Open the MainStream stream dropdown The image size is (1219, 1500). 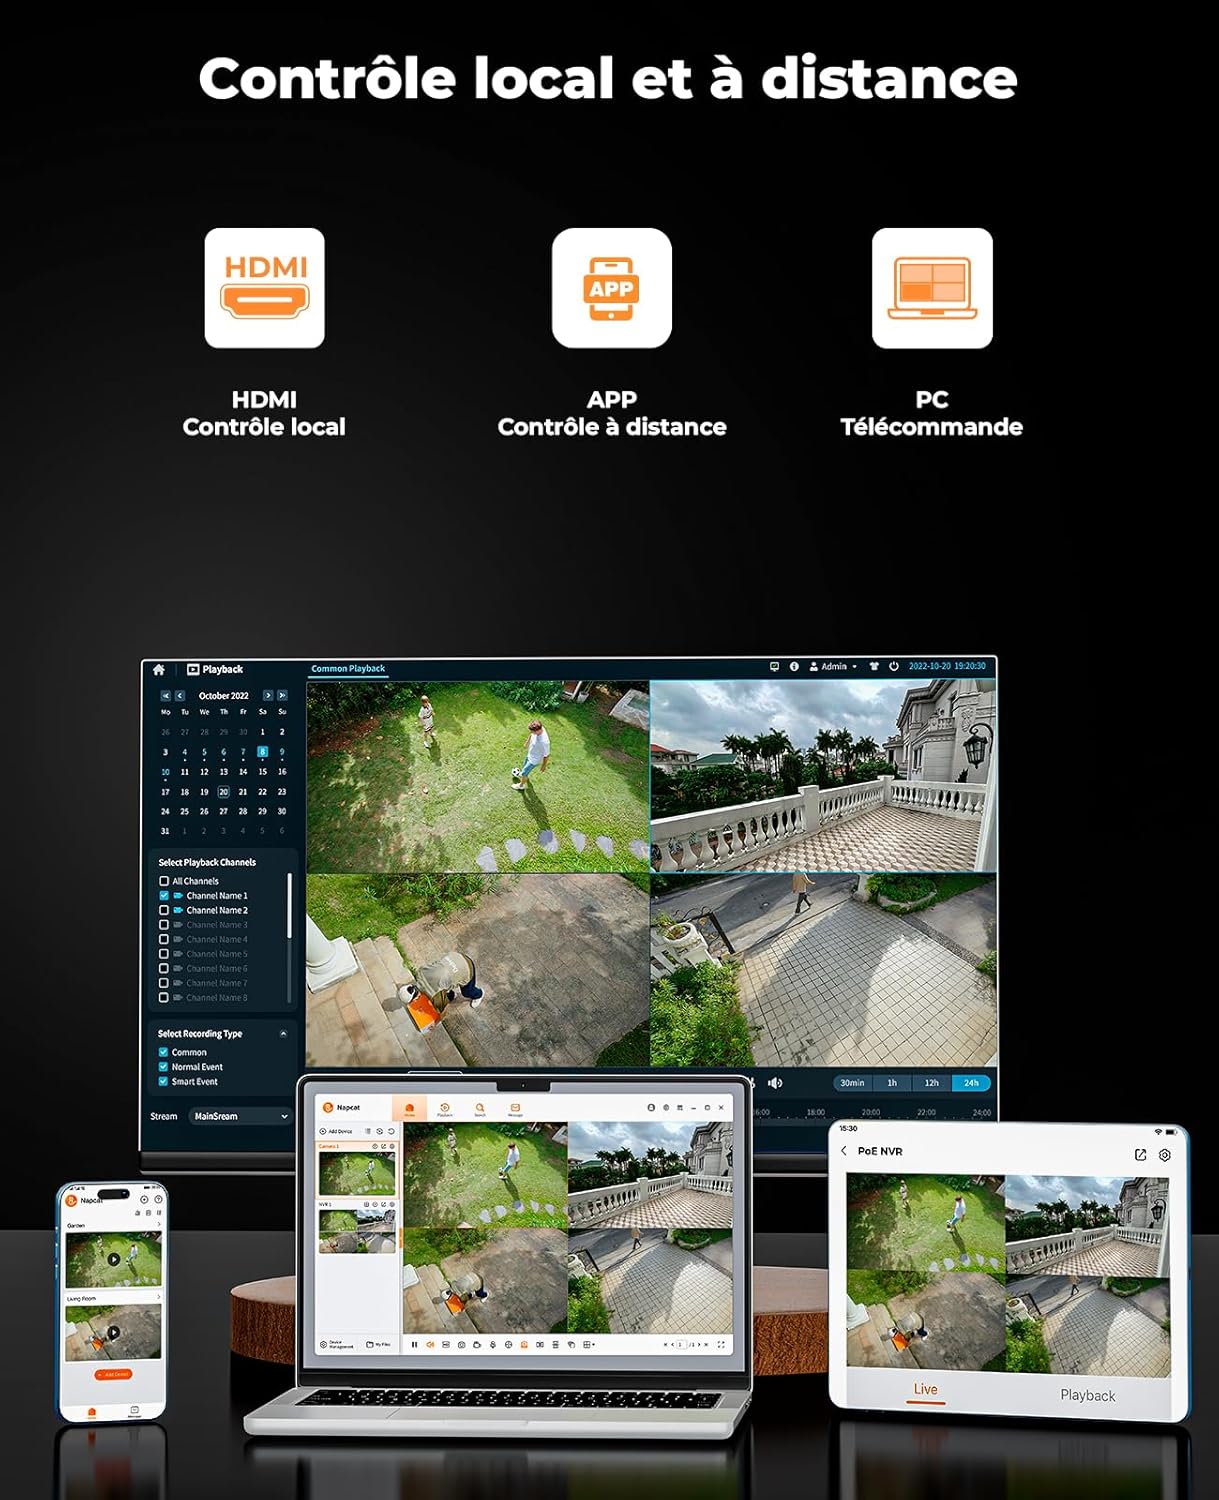240,1116
